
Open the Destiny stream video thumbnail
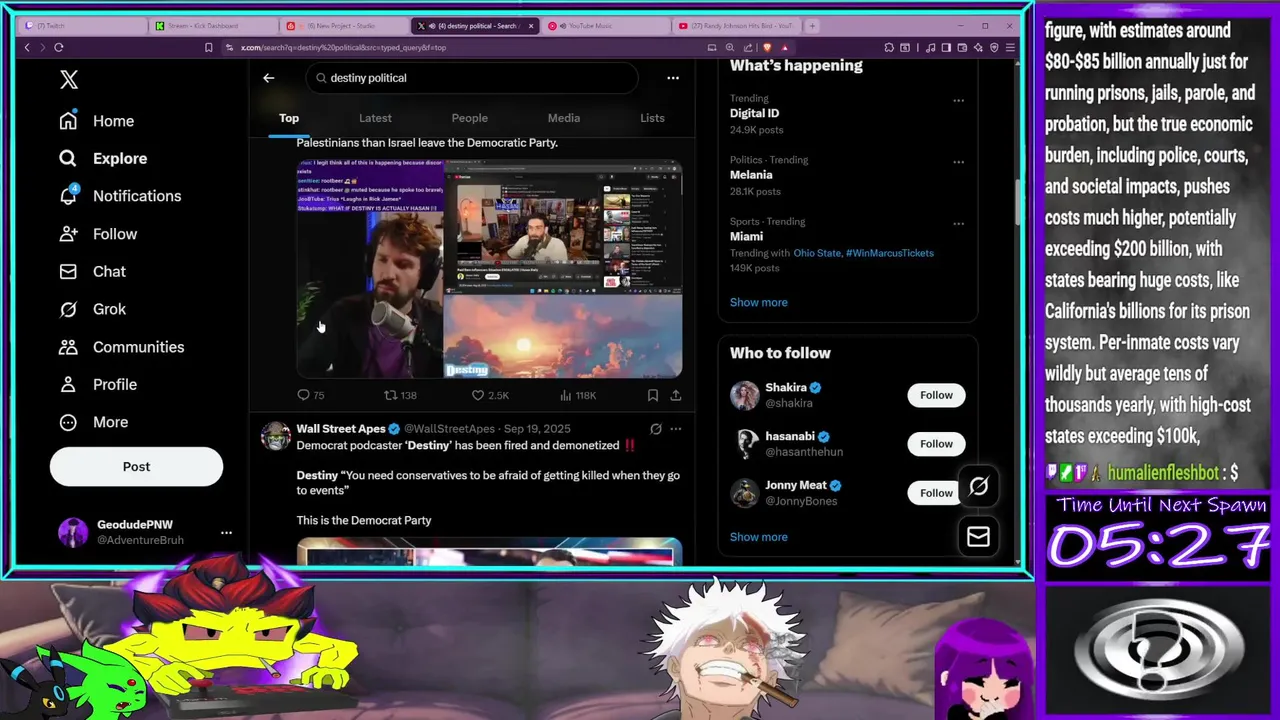[489, 269]
